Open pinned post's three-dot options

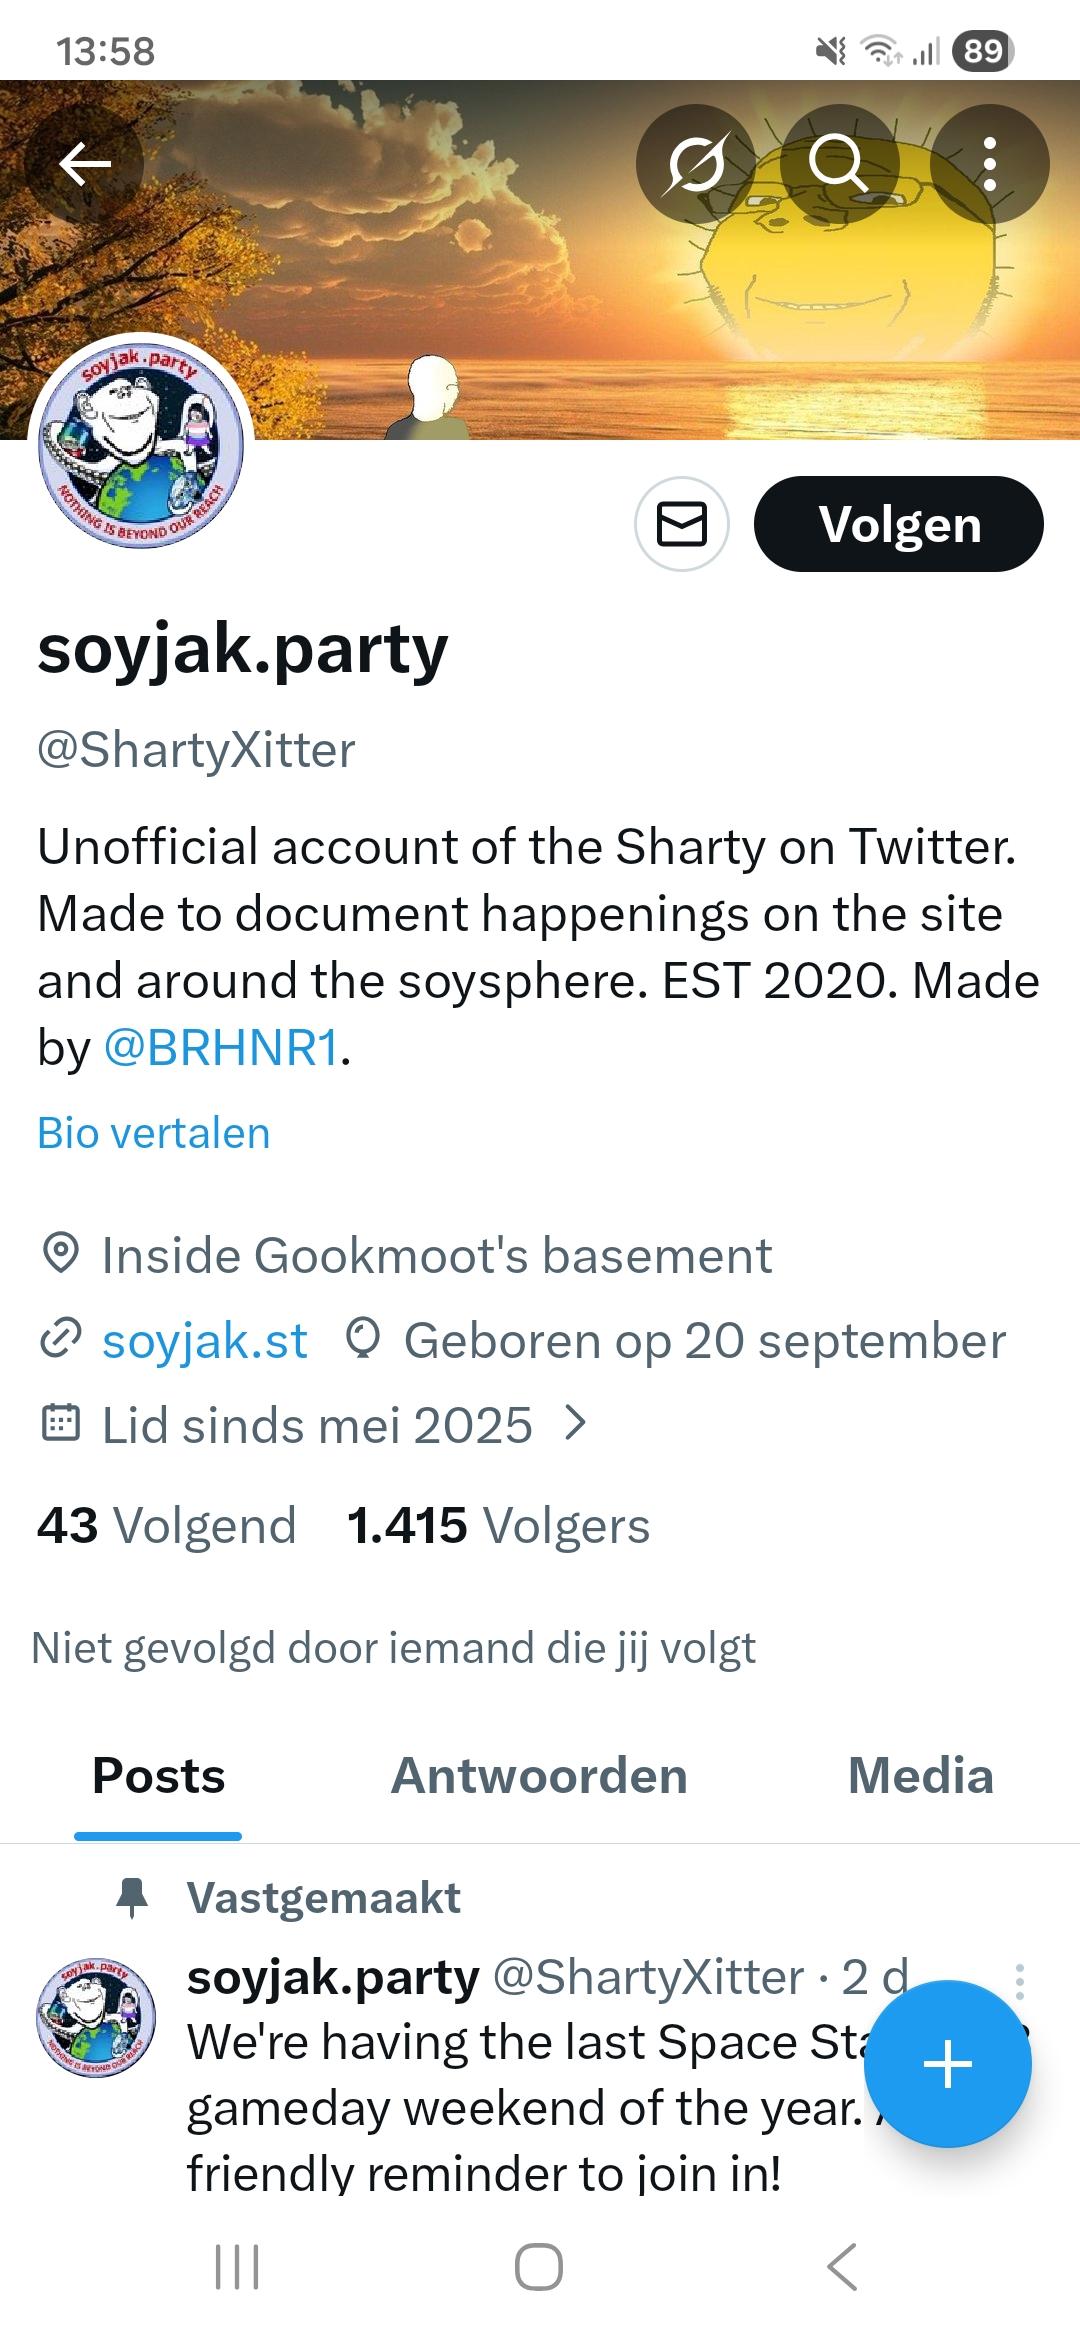pos(1019,1980)
